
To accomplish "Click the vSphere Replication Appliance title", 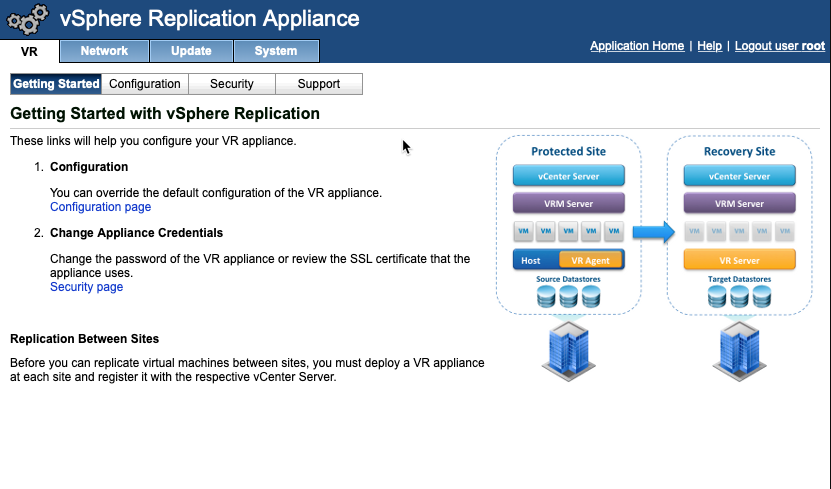I will (209, 19).
